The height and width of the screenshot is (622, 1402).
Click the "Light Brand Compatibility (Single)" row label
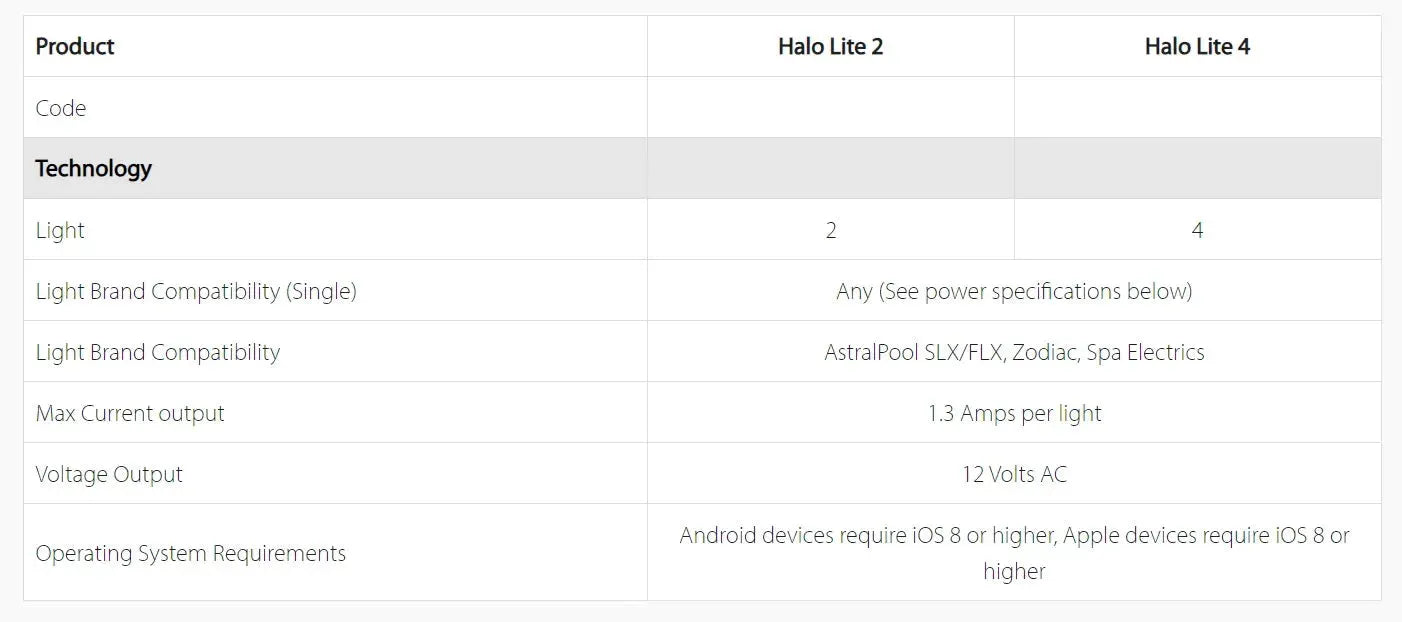196,291
